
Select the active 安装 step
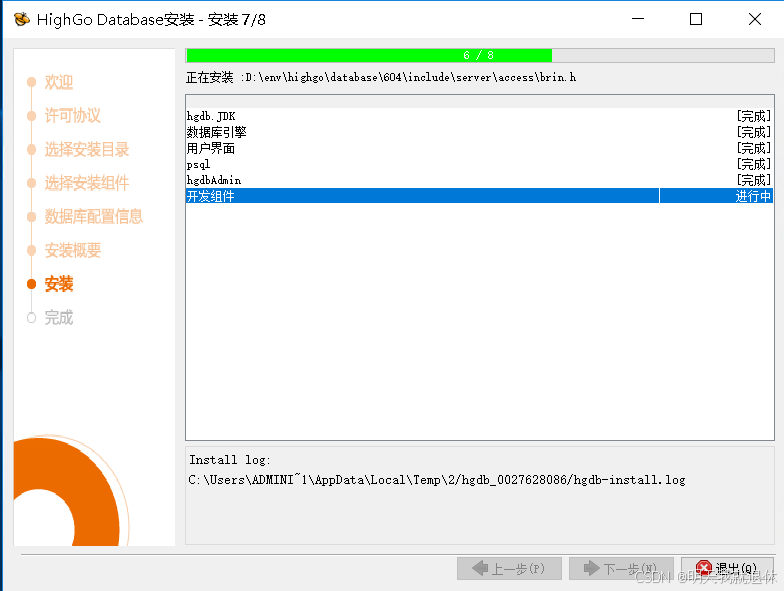[58, 284]
